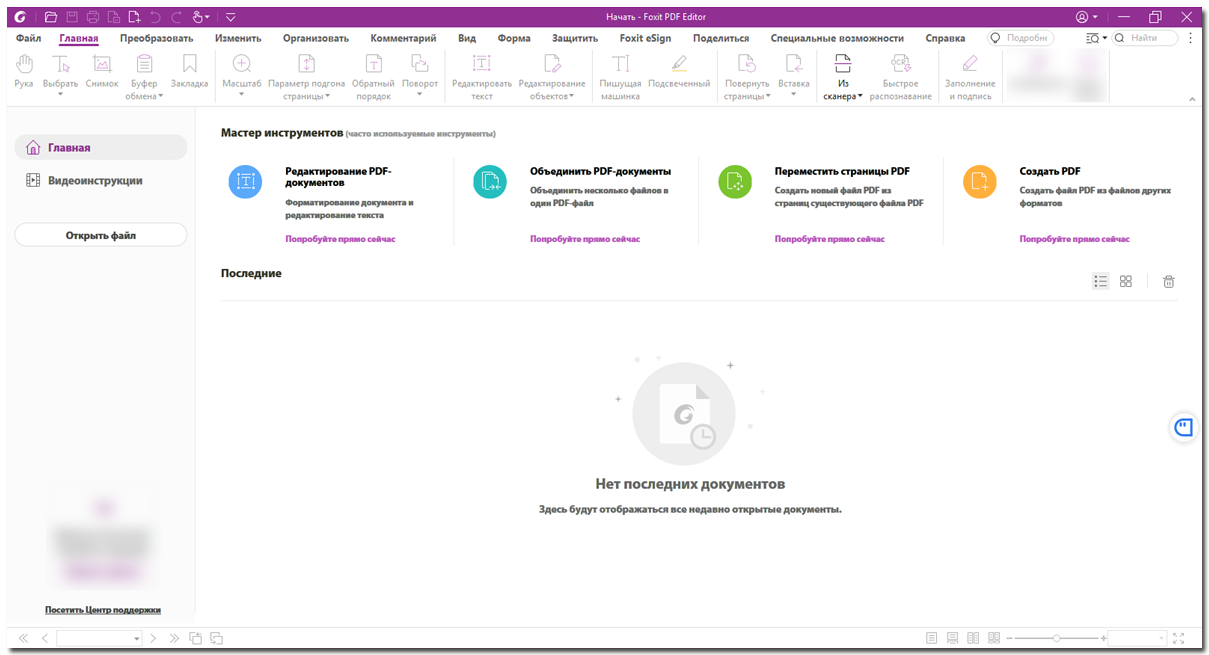The image size is (1209, 655).
Task: Click the Snapshot (Снимок) tool icon
Action: [x=101, y=67]
